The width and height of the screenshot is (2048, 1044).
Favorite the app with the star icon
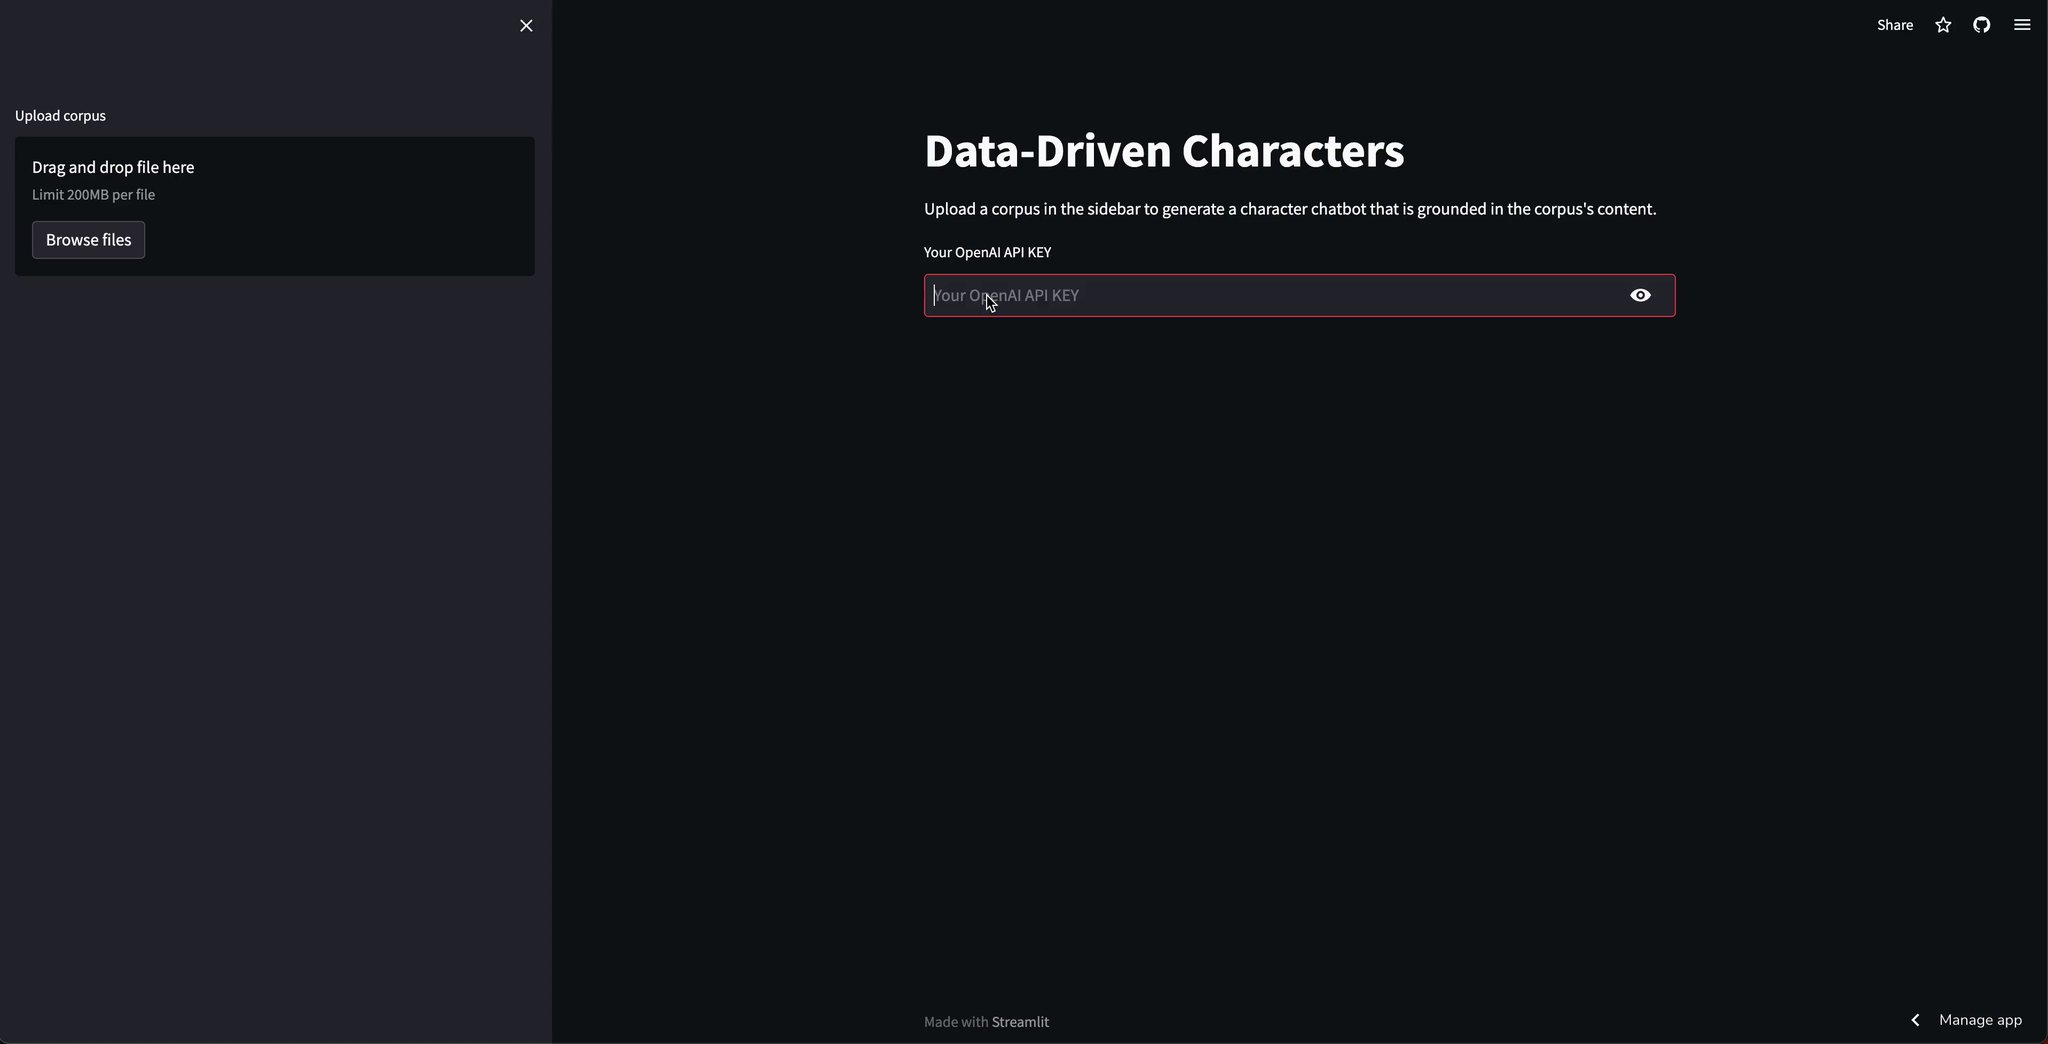point(1943,25)
